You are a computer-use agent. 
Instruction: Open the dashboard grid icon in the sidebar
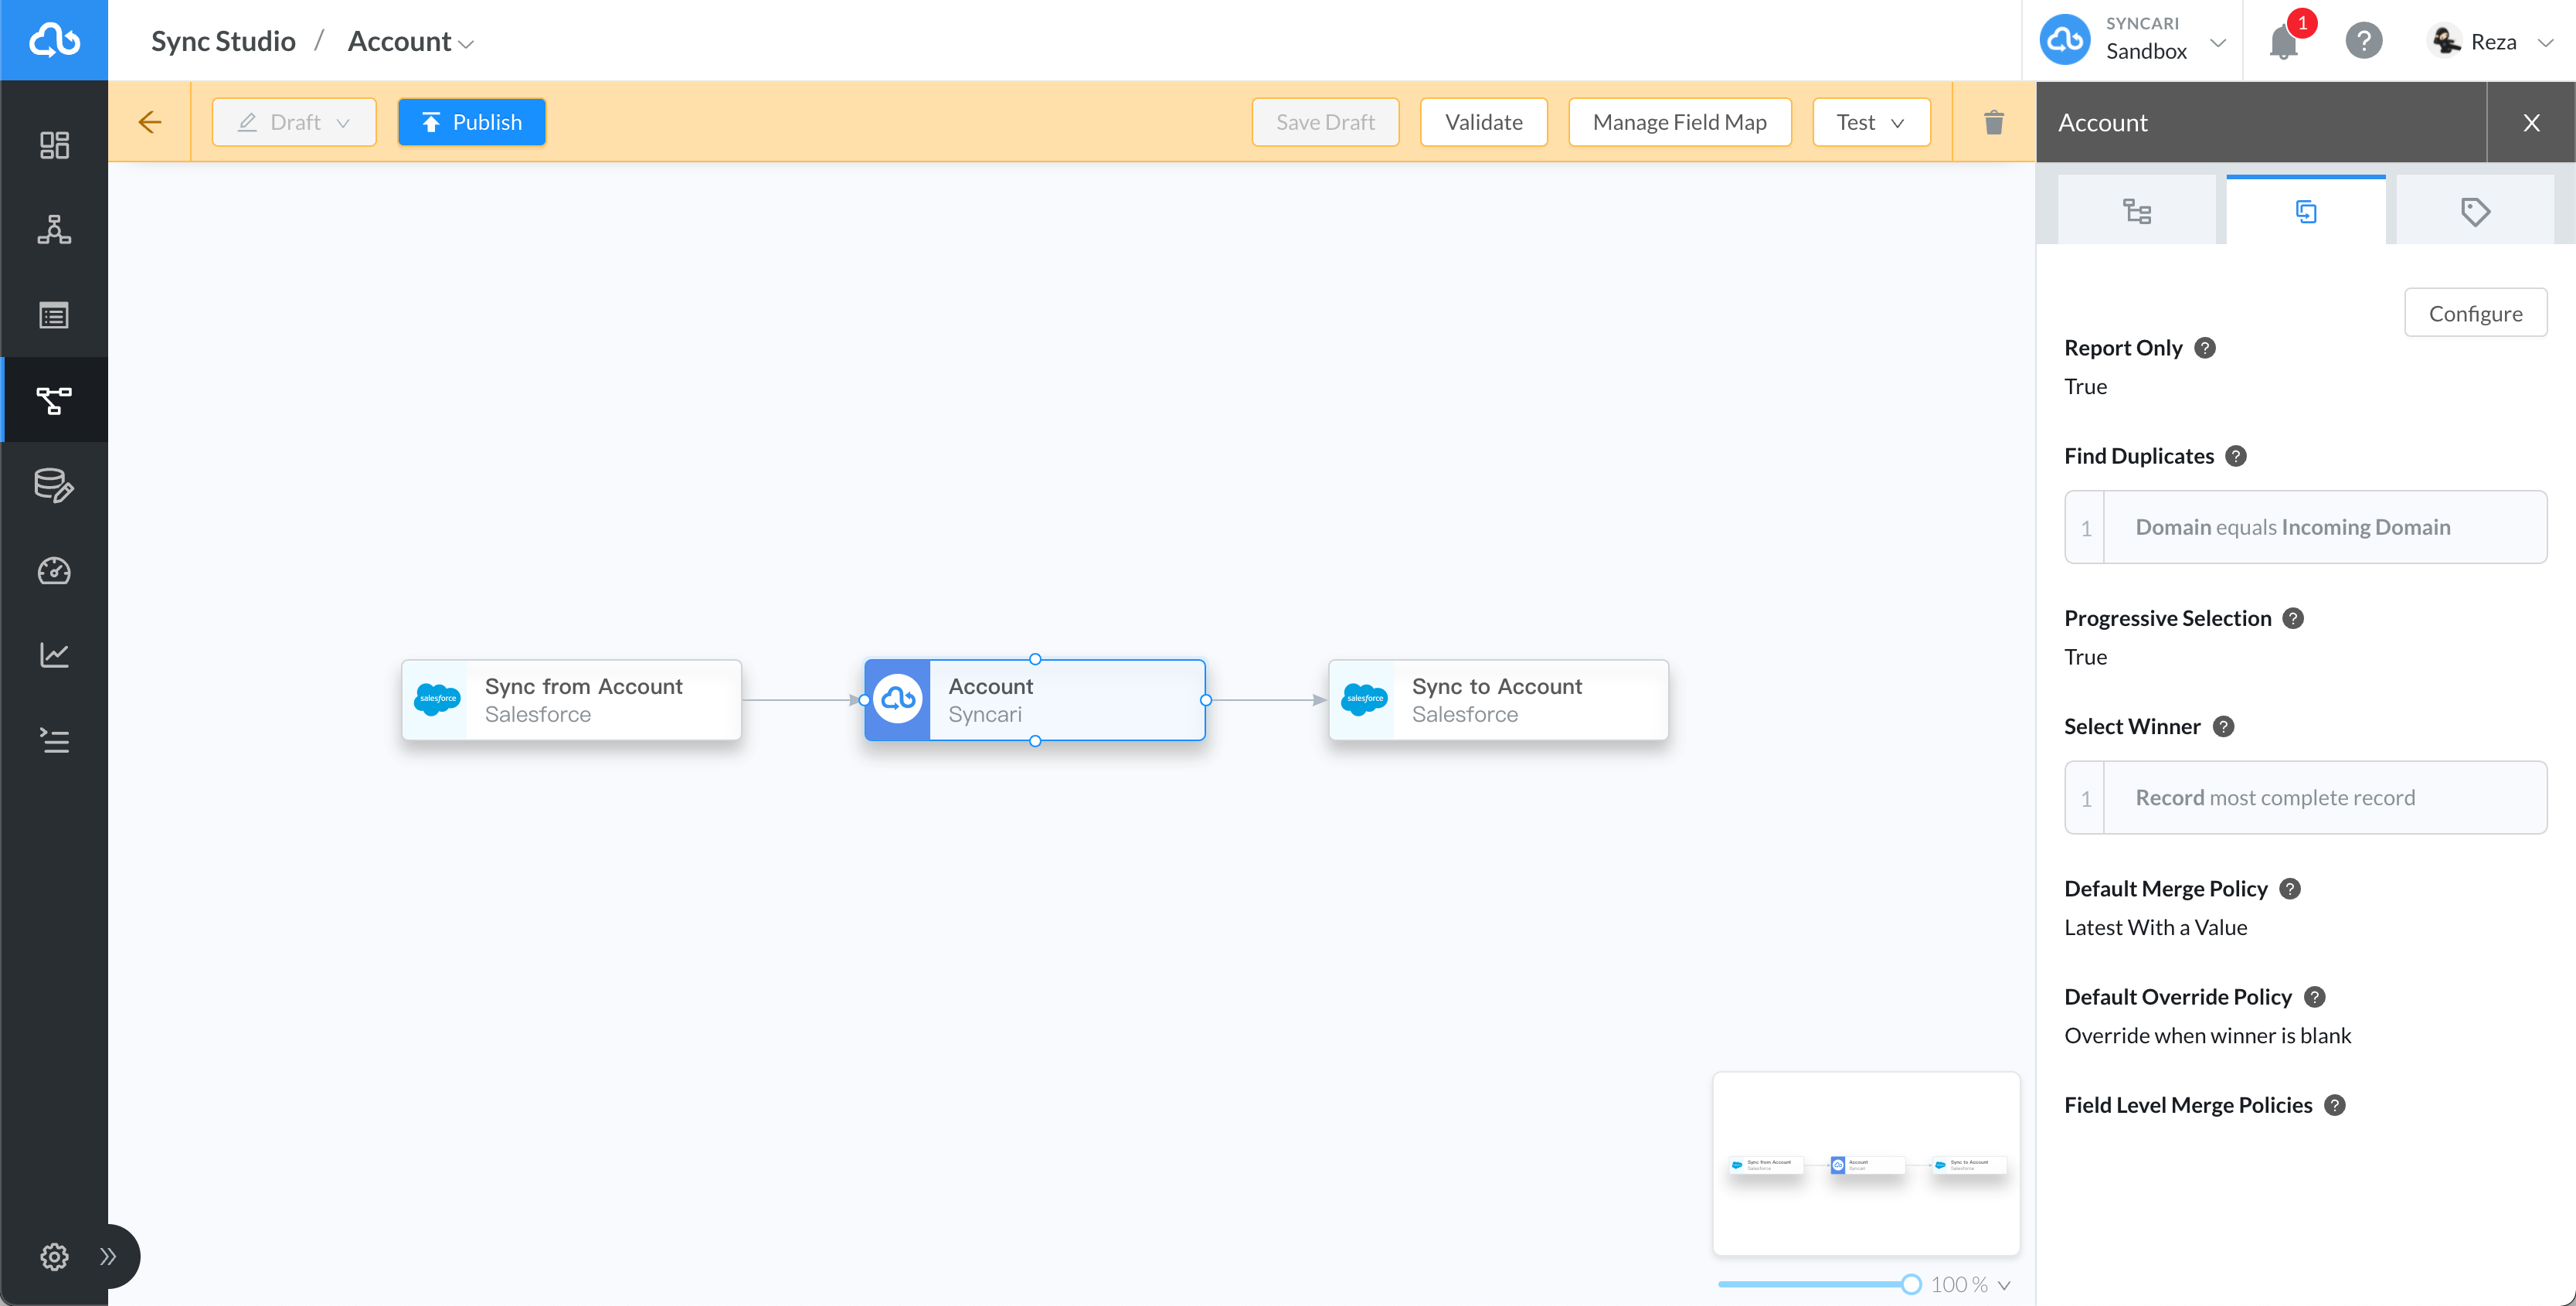click(54, 145)
